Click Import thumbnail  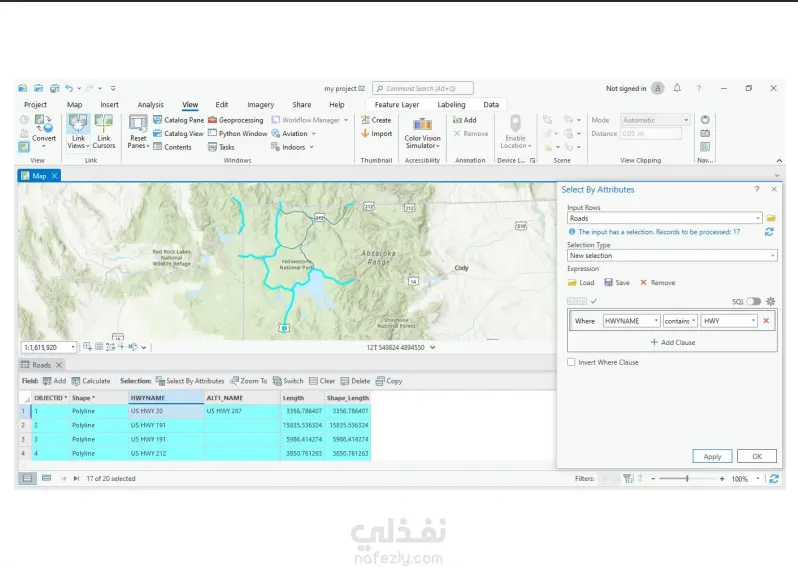pyautogui.click(x=376, y=133)
